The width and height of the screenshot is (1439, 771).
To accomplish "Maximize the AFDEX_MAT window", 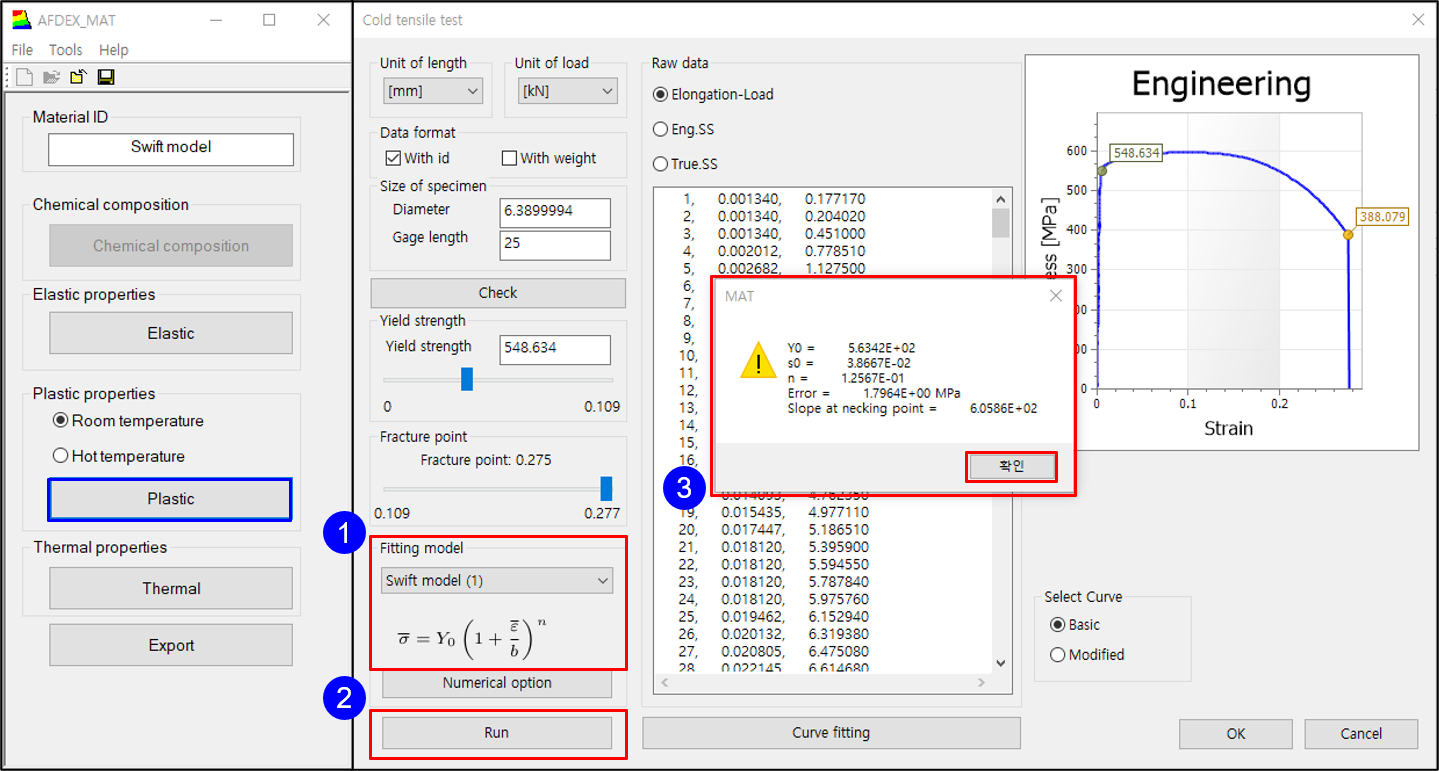I will pos(269,20).
